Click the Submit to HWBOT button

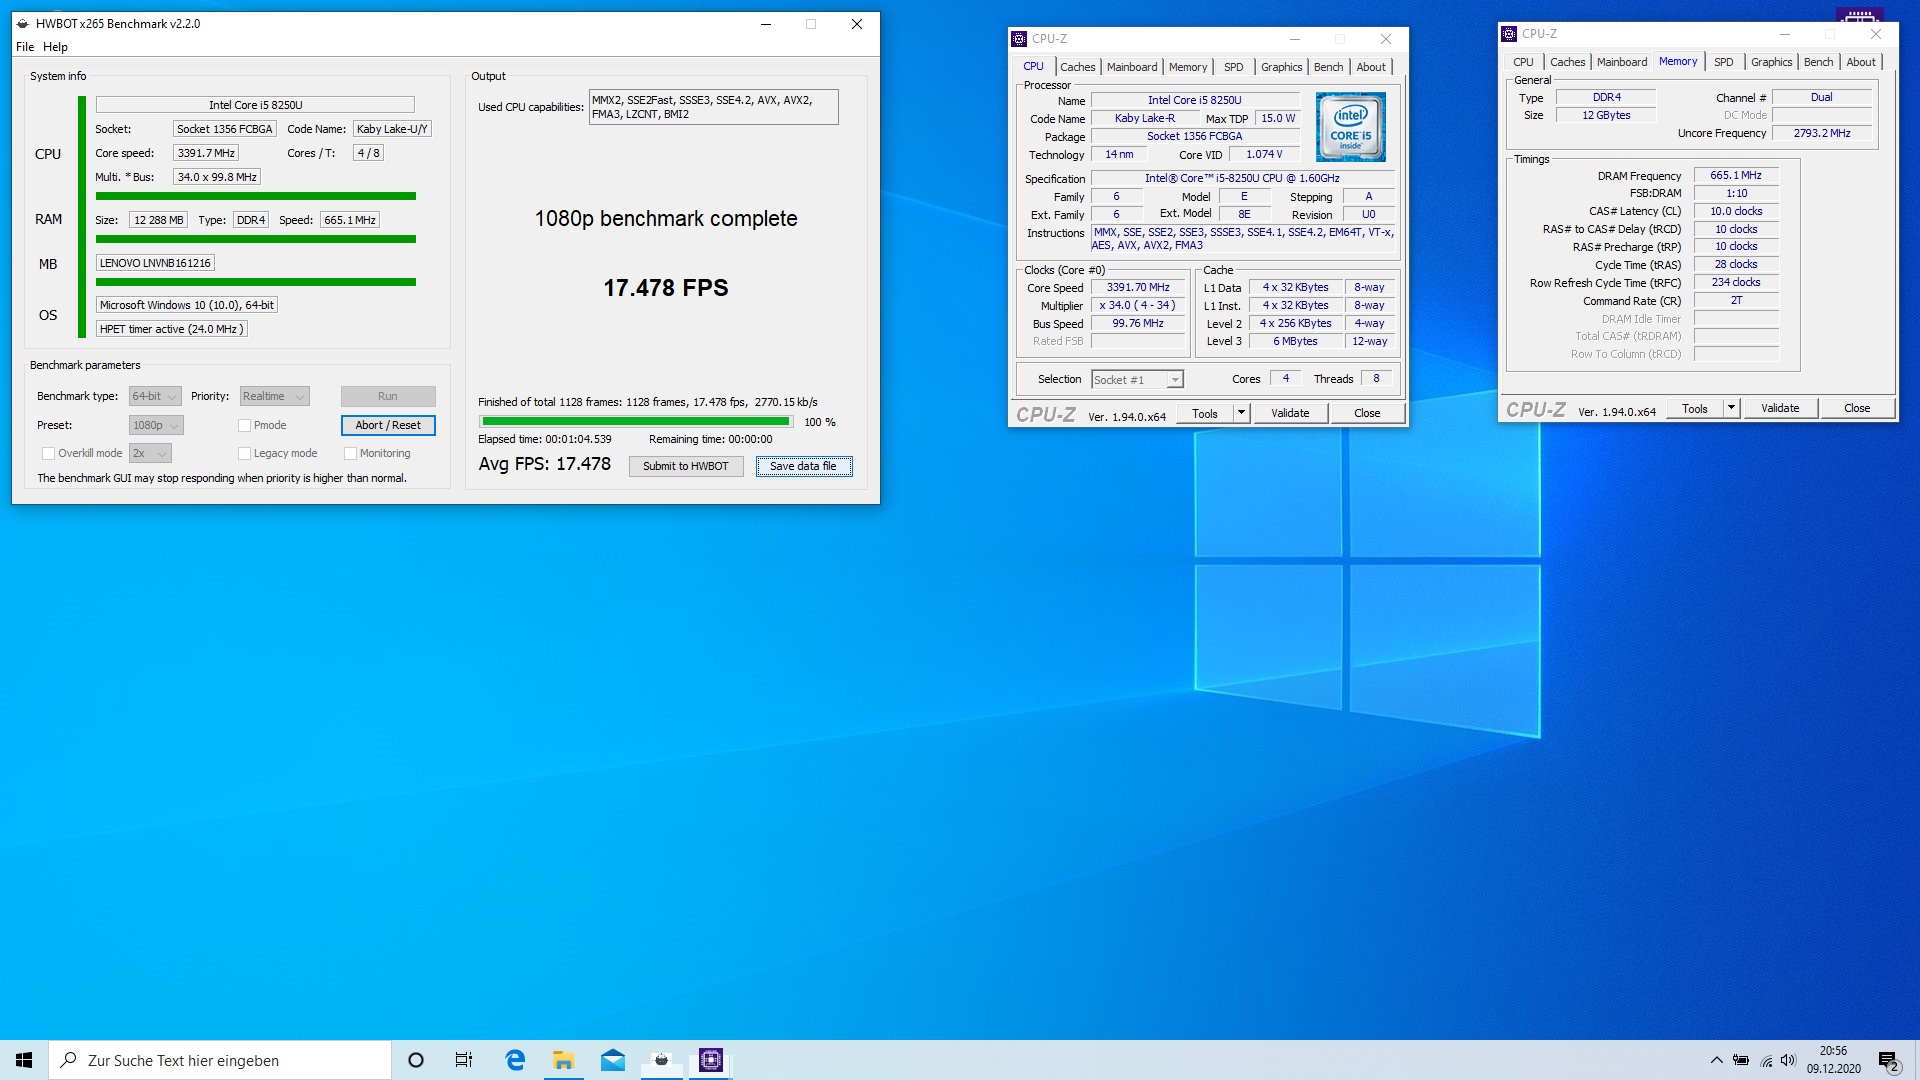(x=686, y=466)
